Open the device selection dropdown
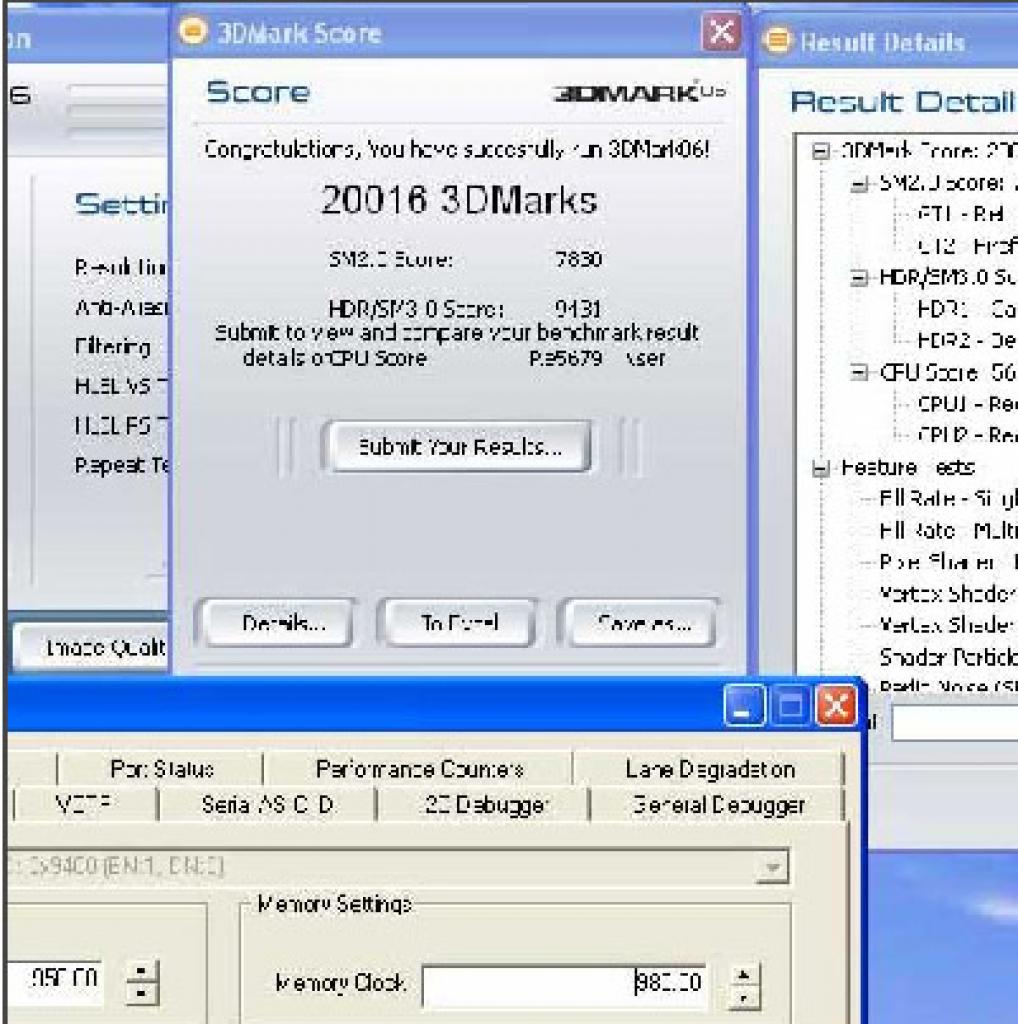Viewport: 1018px width, 1024px height. 772,867
